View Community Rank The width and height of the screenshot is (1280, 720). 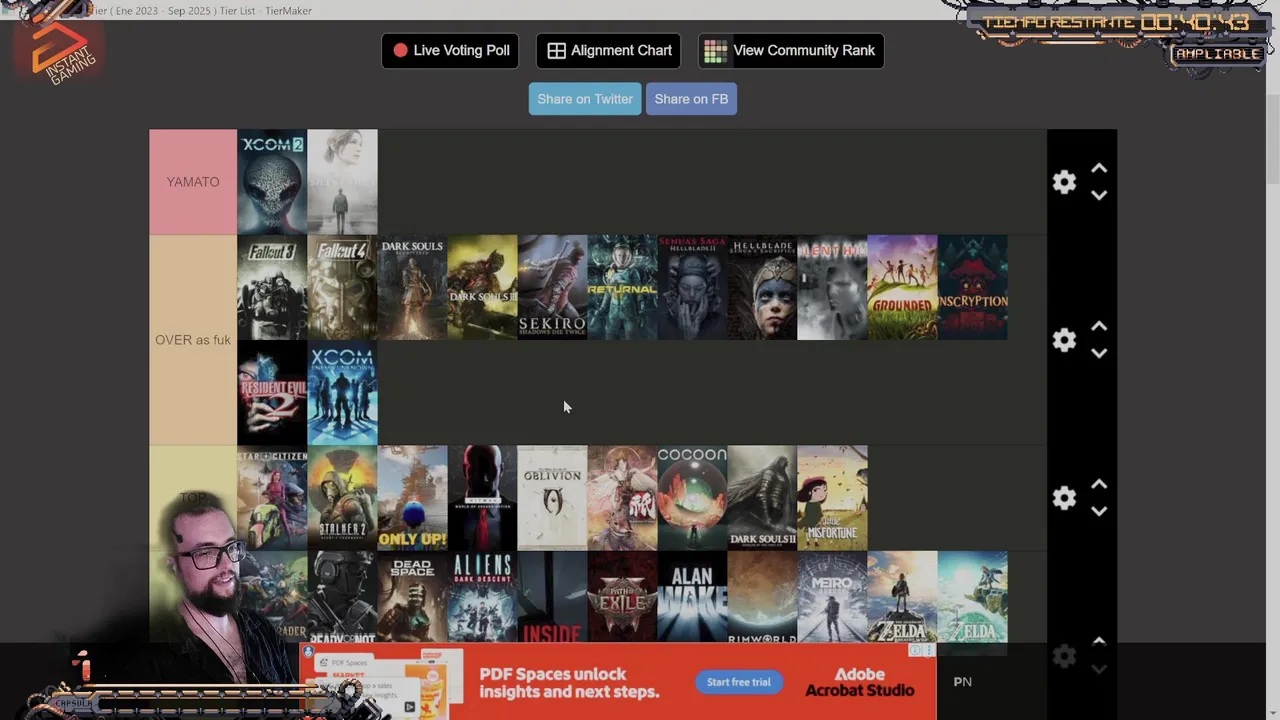791,50
